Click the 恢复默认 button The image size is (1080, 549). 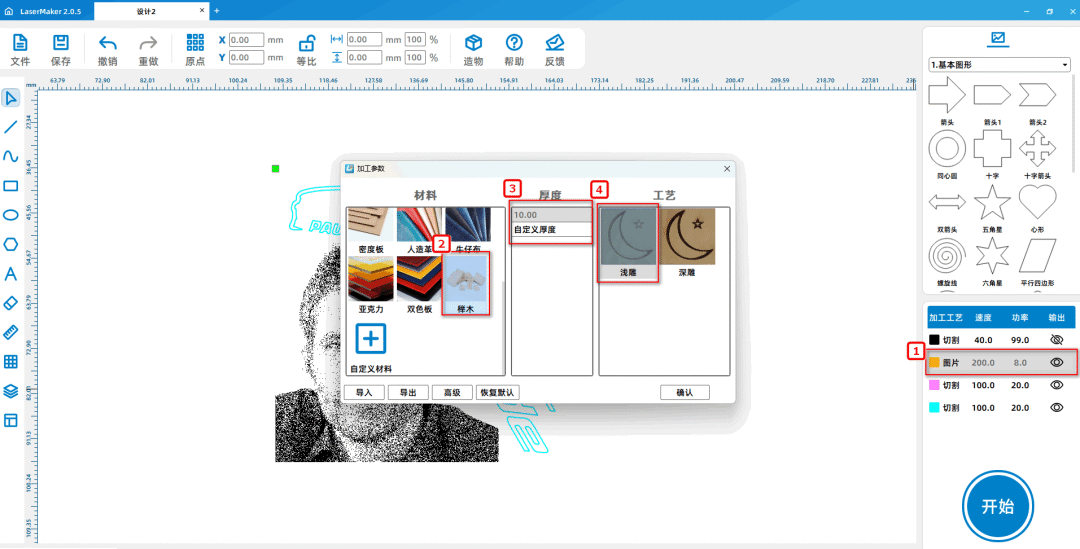point(497,392)
